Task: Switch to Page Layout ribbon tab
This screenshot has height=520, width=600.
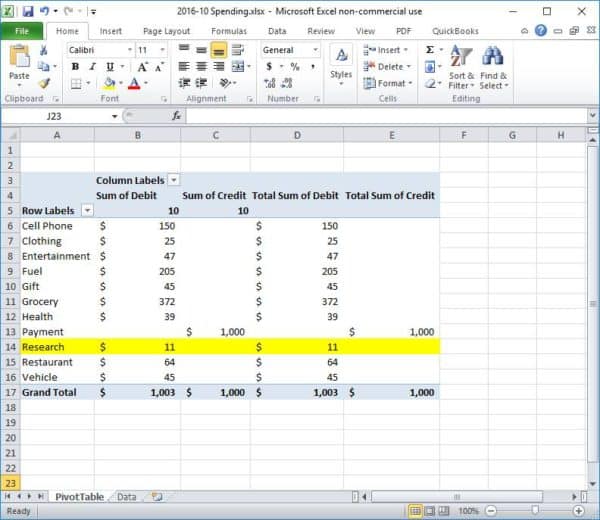Action: (x=166, y=31)
